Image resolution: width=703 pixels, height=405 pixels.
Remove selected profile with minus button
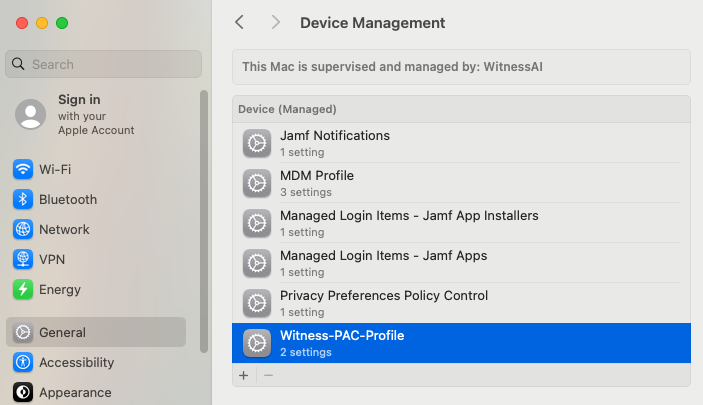coord(268,375)
